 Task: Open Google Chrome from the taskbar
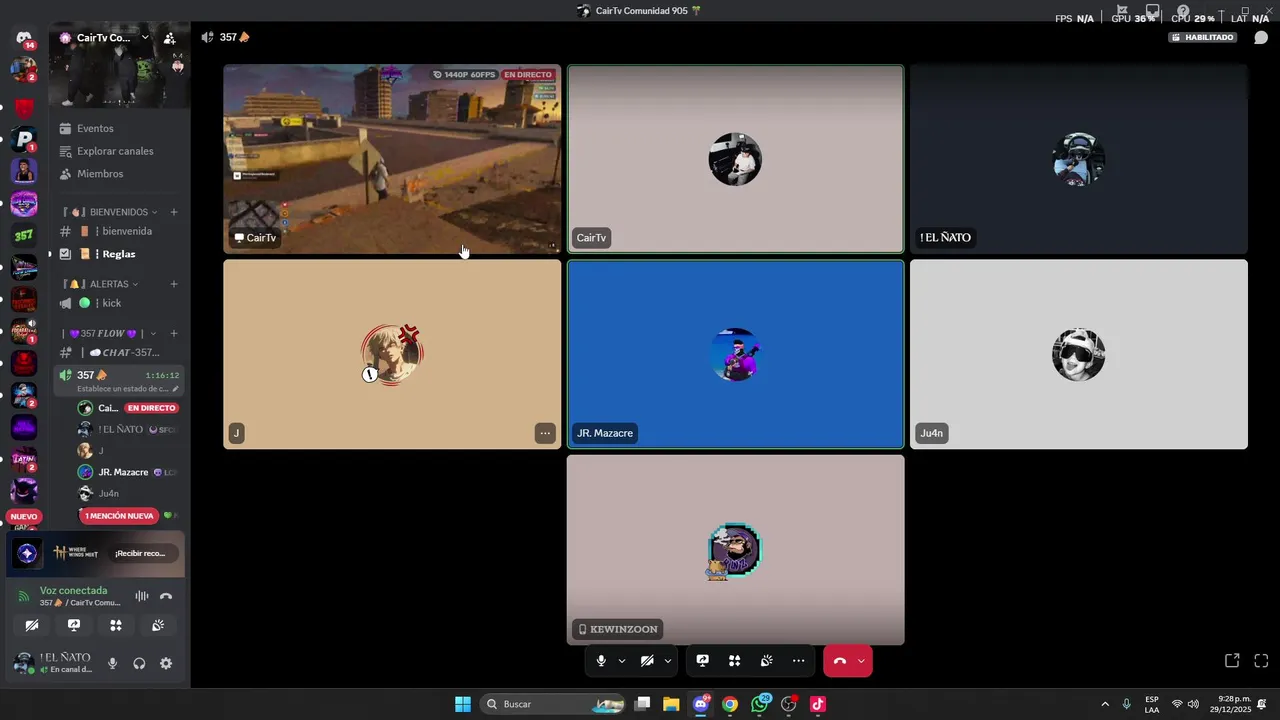(730, 704)
